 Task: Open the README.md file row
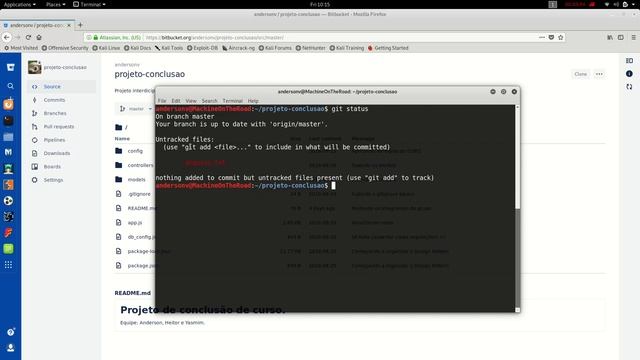pos(142,208)
